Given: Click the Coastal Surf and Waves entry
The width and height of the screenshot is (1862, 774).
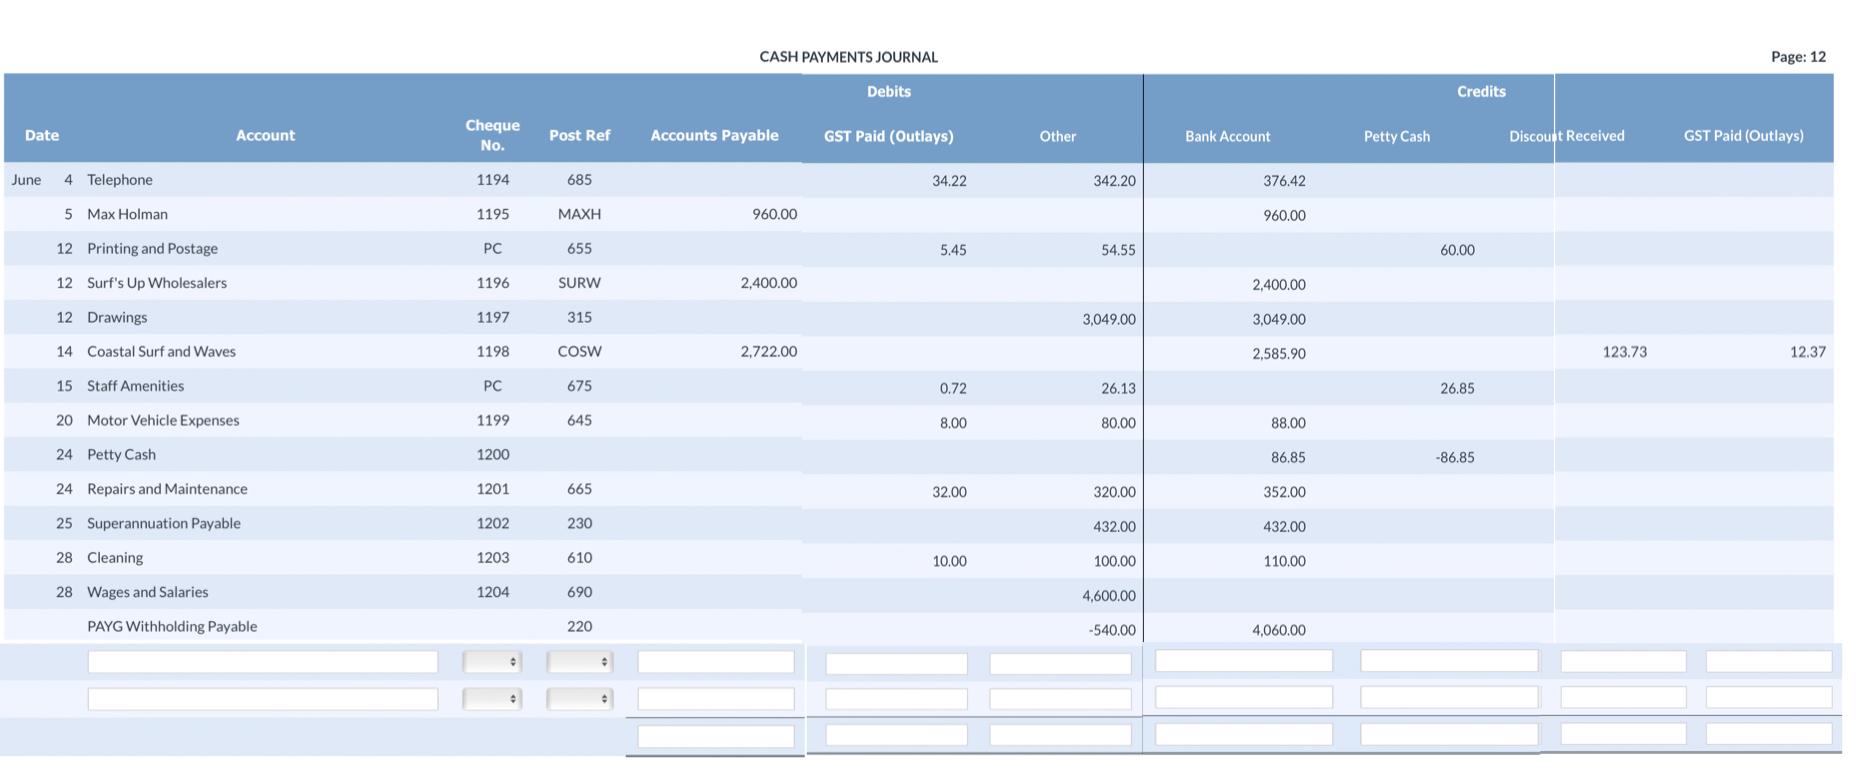Looking at the screenshot, I should pyautogui.click(x=161, y=351).
